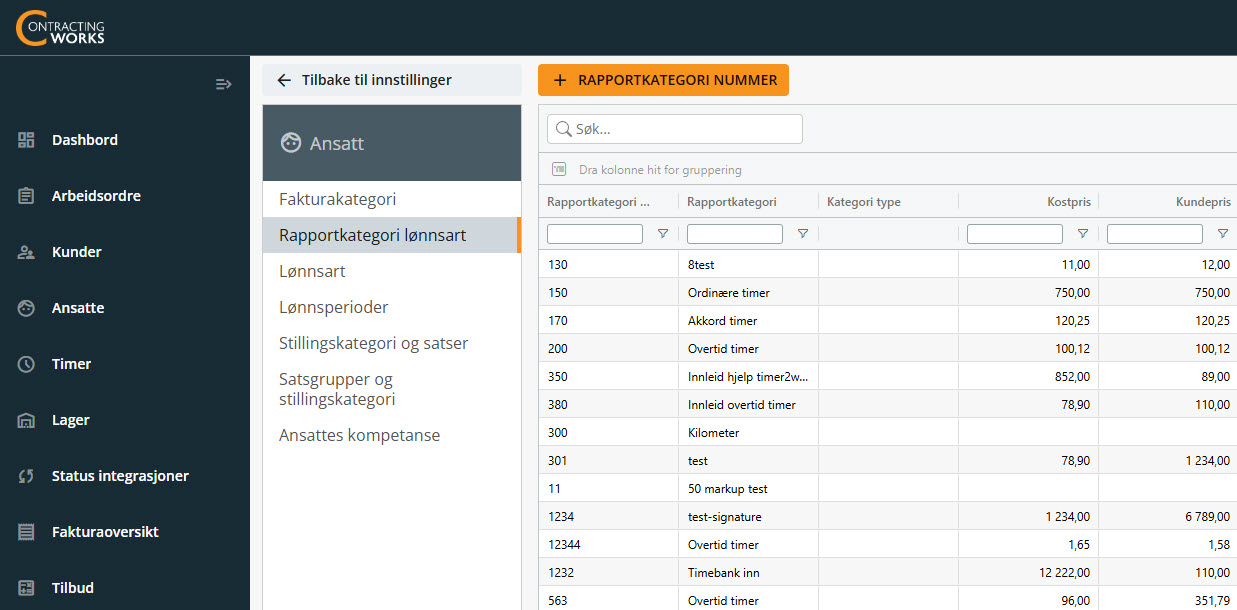Viewport: 1237px width, 610px height.
Task: Click the Lager warehouse icon
Action: click(27, 420)
